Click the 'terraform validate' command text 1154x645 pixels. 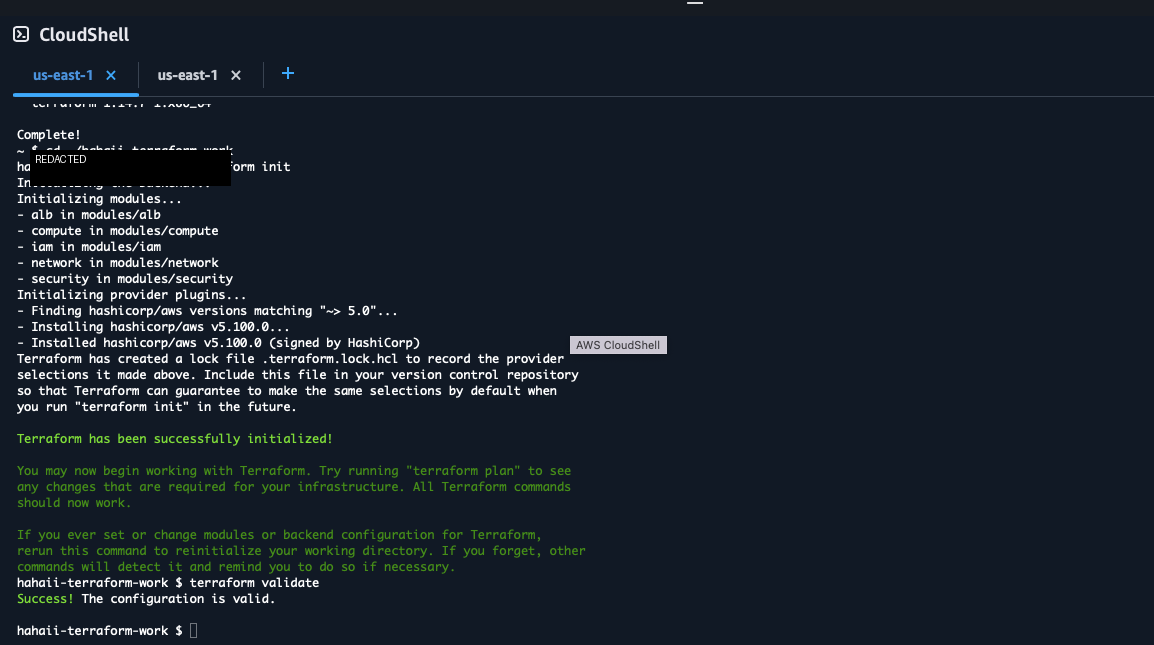254,582
